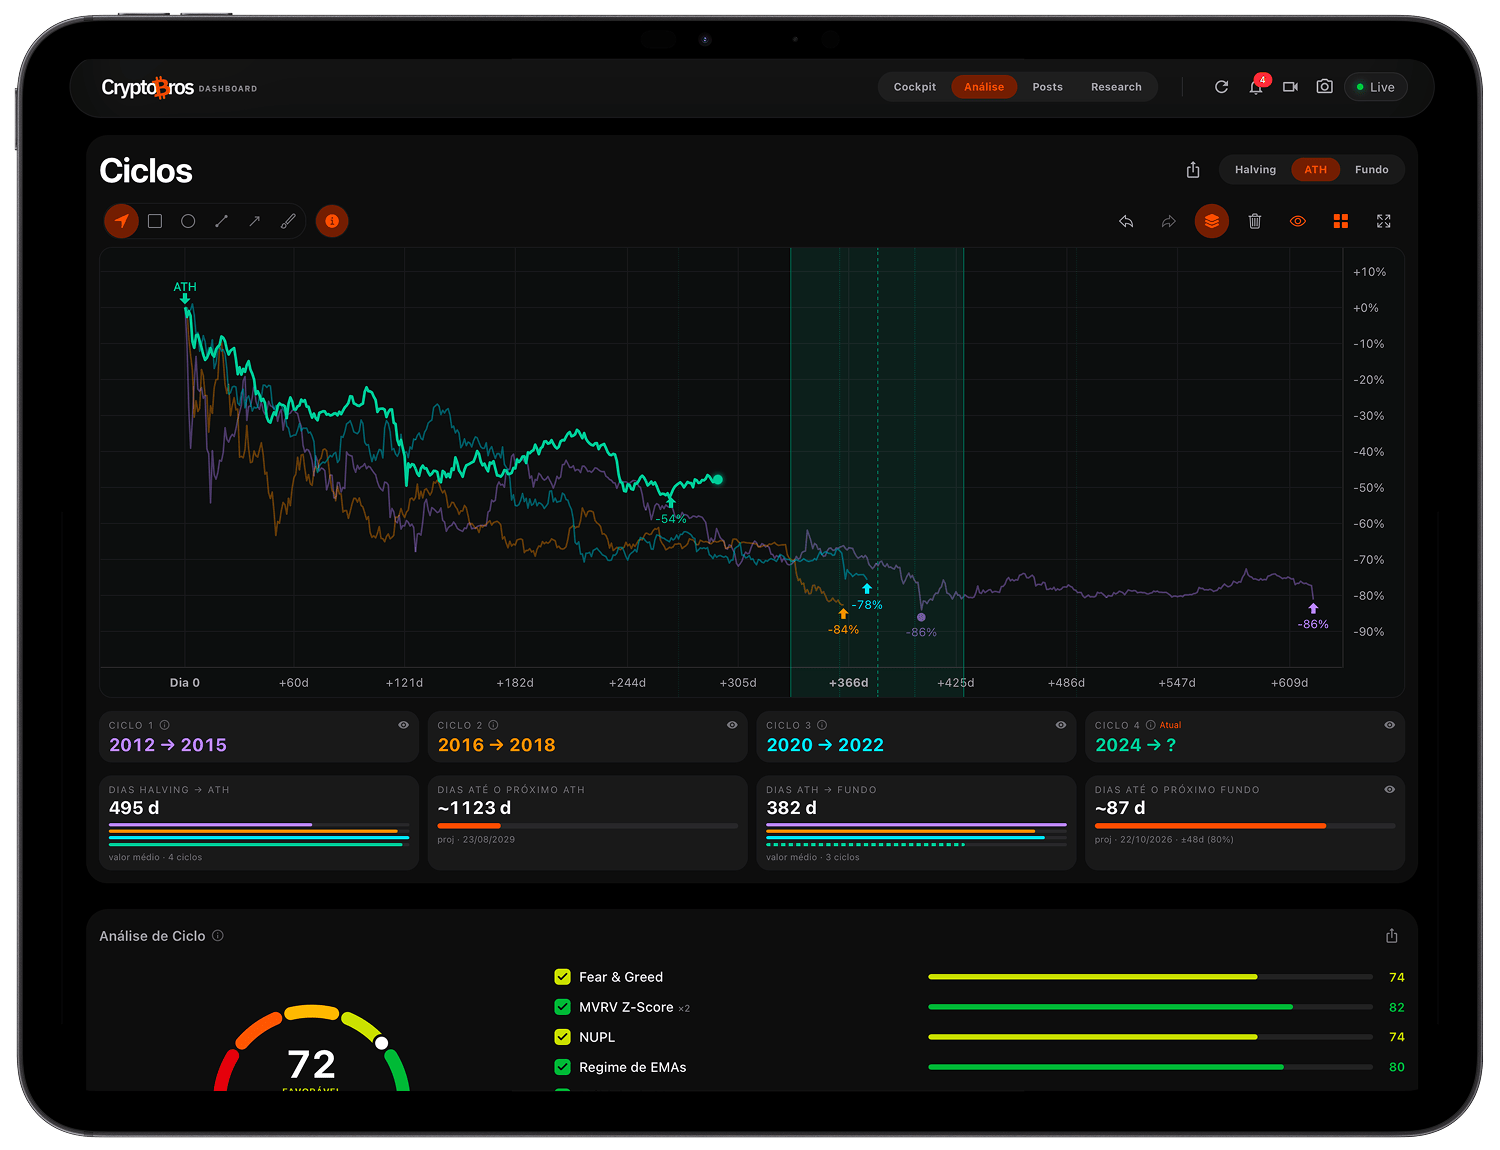This screenshot has width=1500, height=1150.
Task: Take a screenshot with camera icon
Action: point(1324,87)
